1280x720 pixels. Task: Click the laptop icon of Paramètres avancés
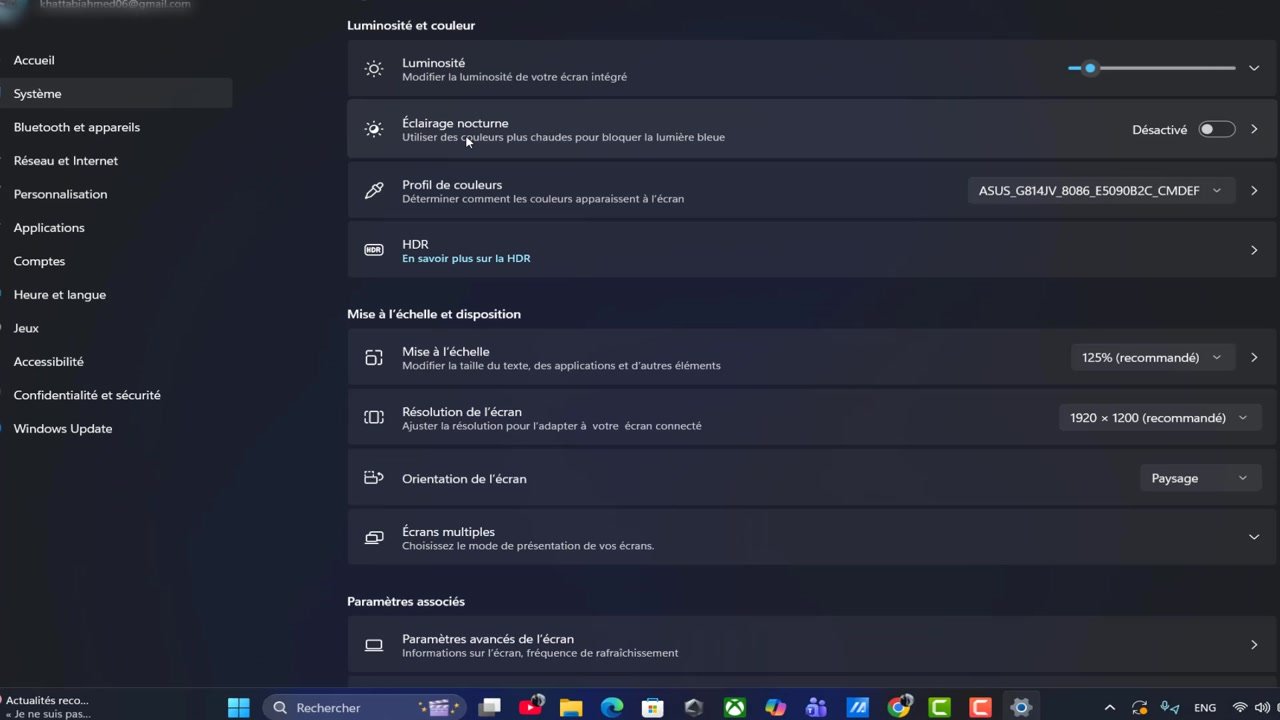tap(374, 645)
